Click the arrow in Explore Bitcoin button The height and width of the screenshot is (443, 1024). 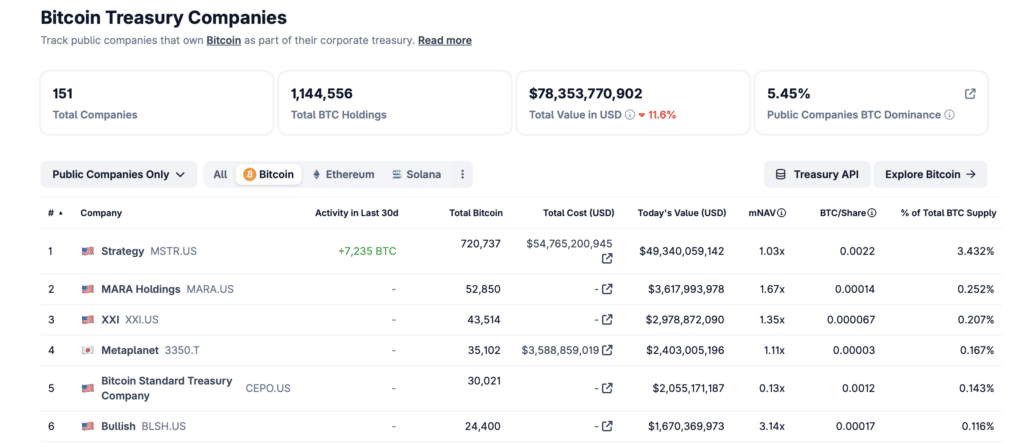[x=970, y=174]
